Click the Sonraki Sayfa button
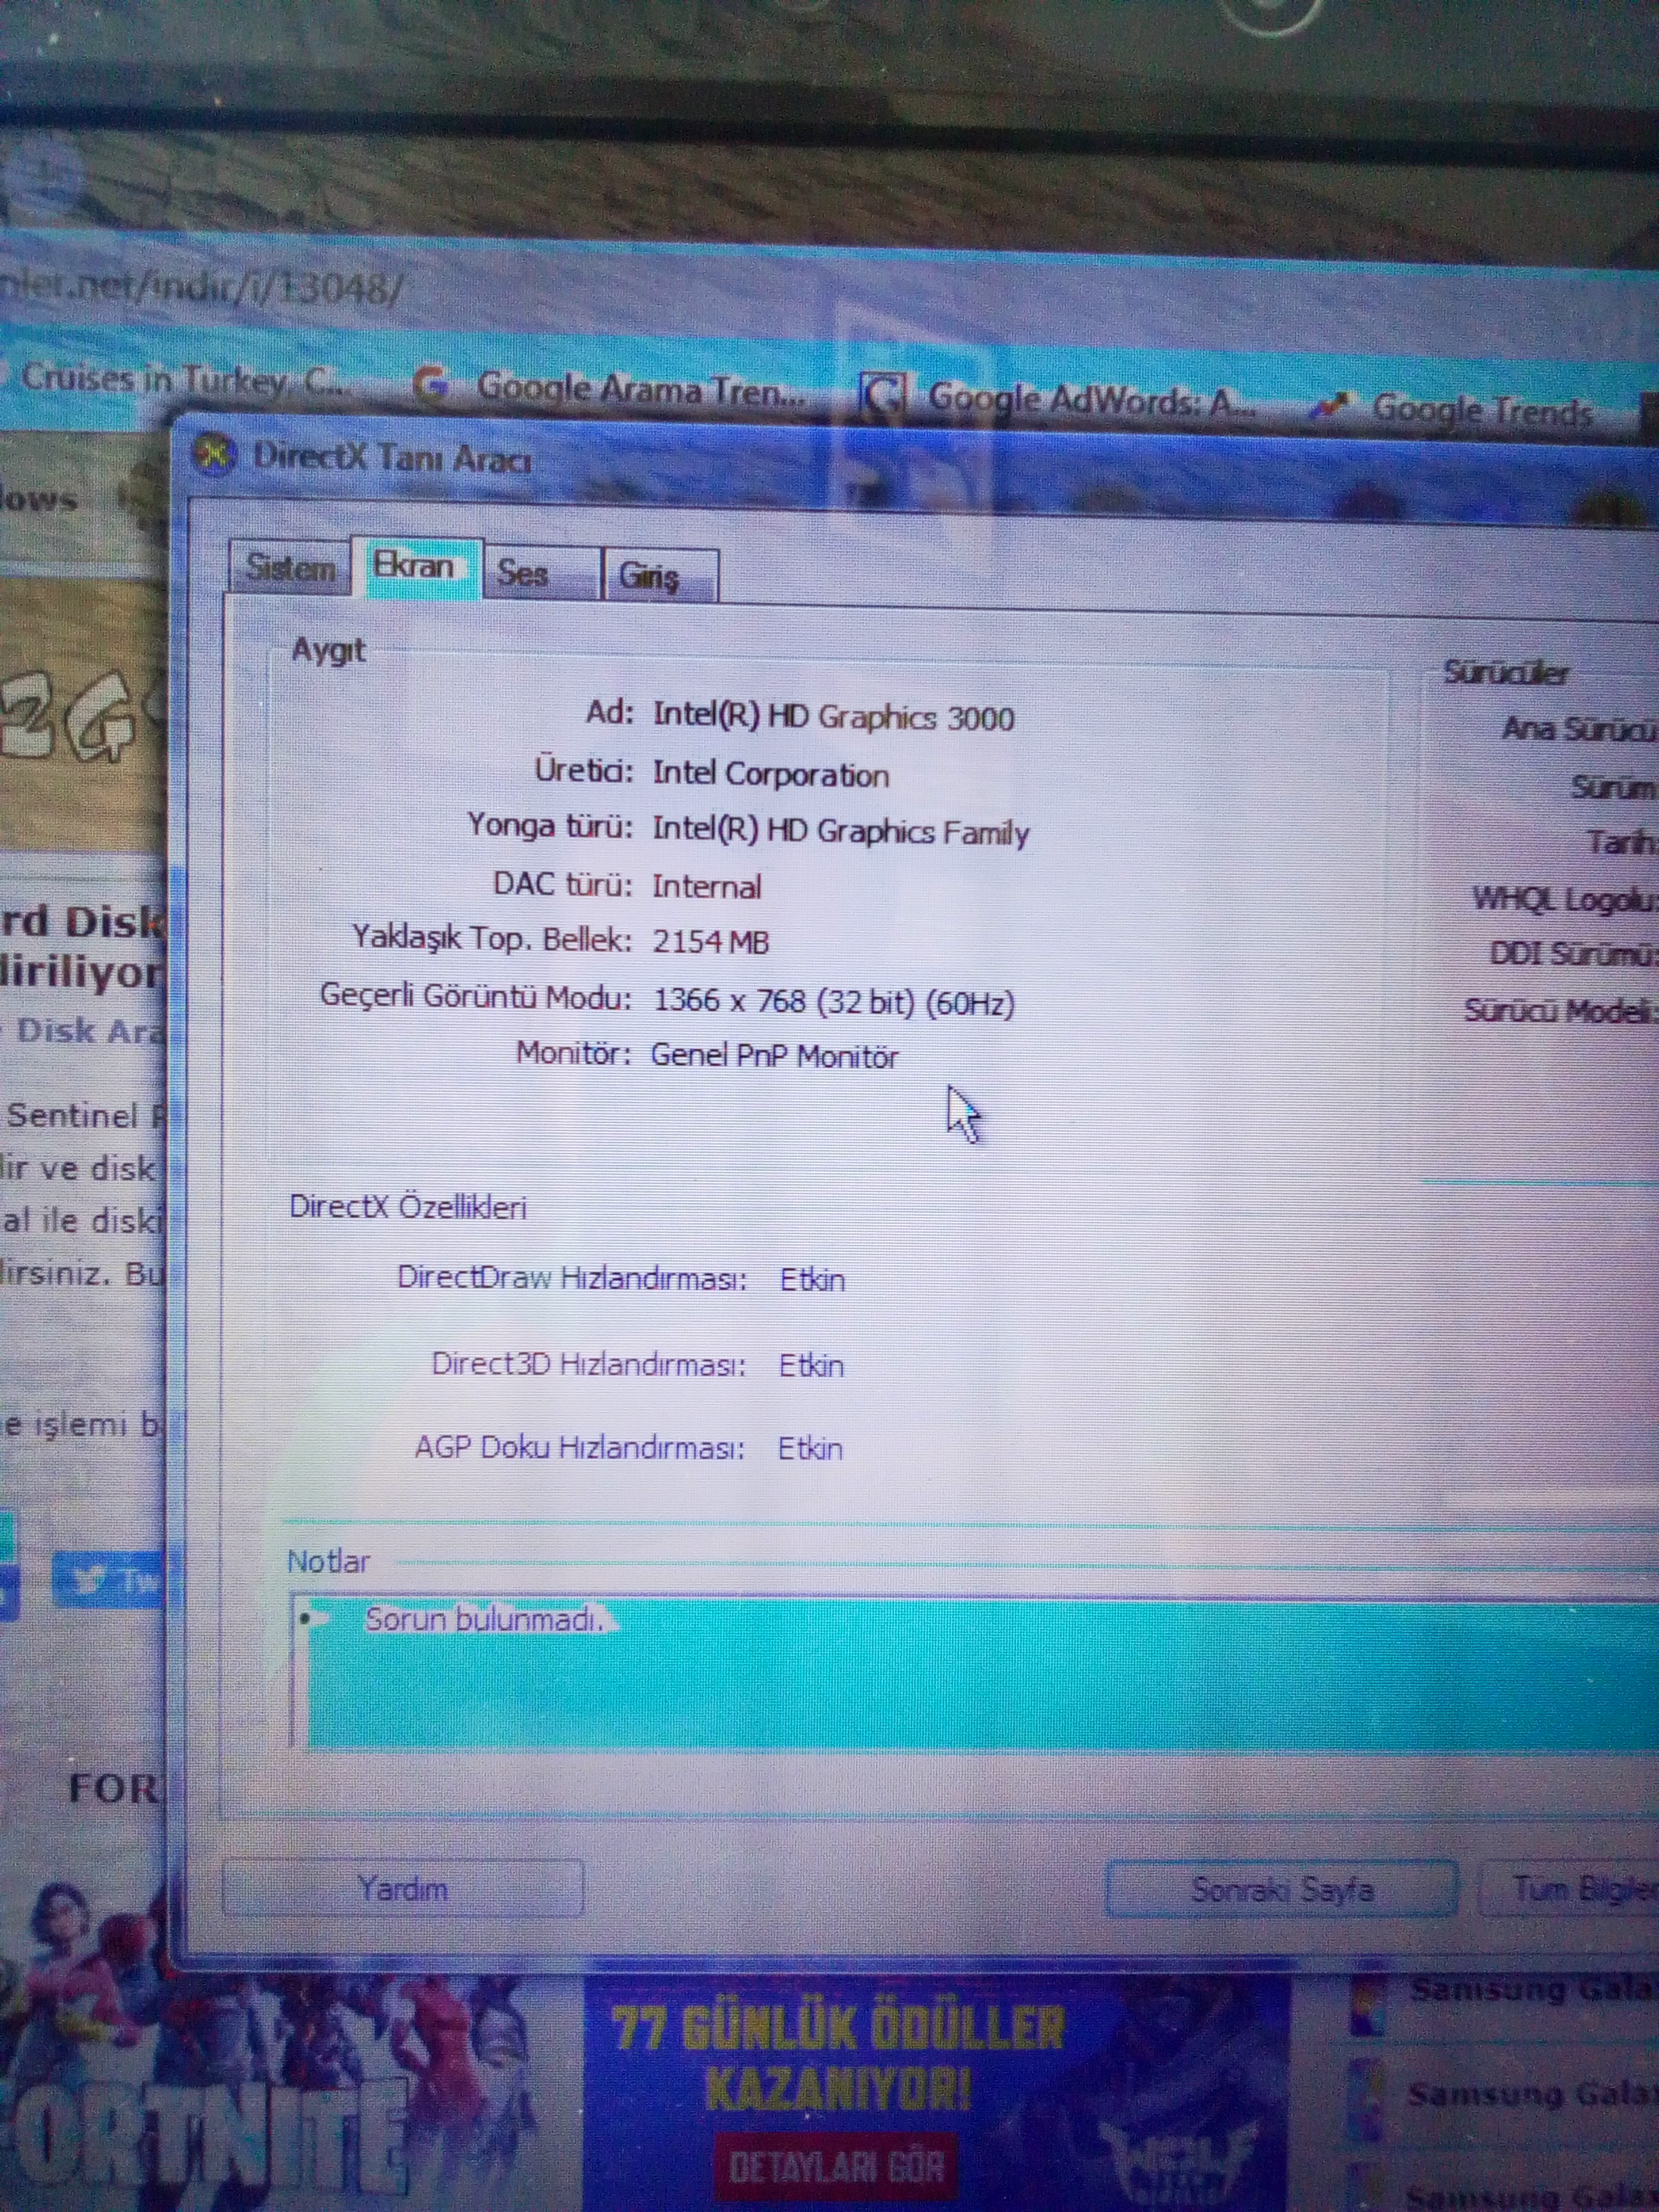This screenshot has height=2212, width=1659. tap(1282, 1889)
